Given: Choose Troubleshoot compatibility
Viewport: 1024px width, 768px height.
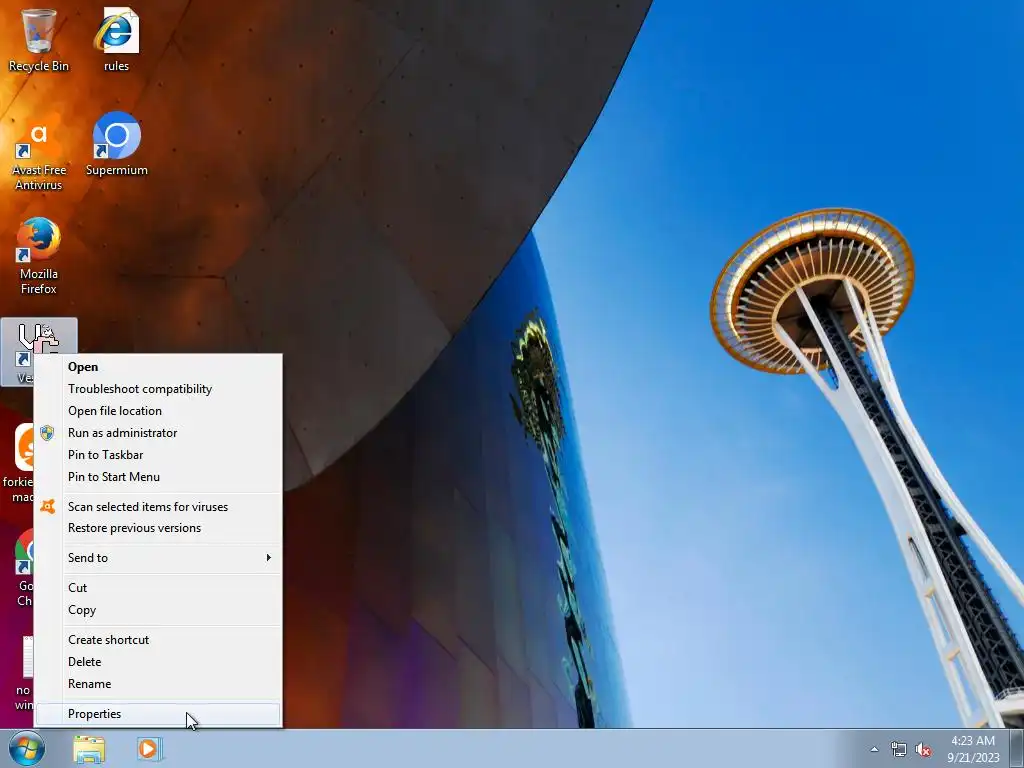Looking at the screenshot, I should [158, 389].
